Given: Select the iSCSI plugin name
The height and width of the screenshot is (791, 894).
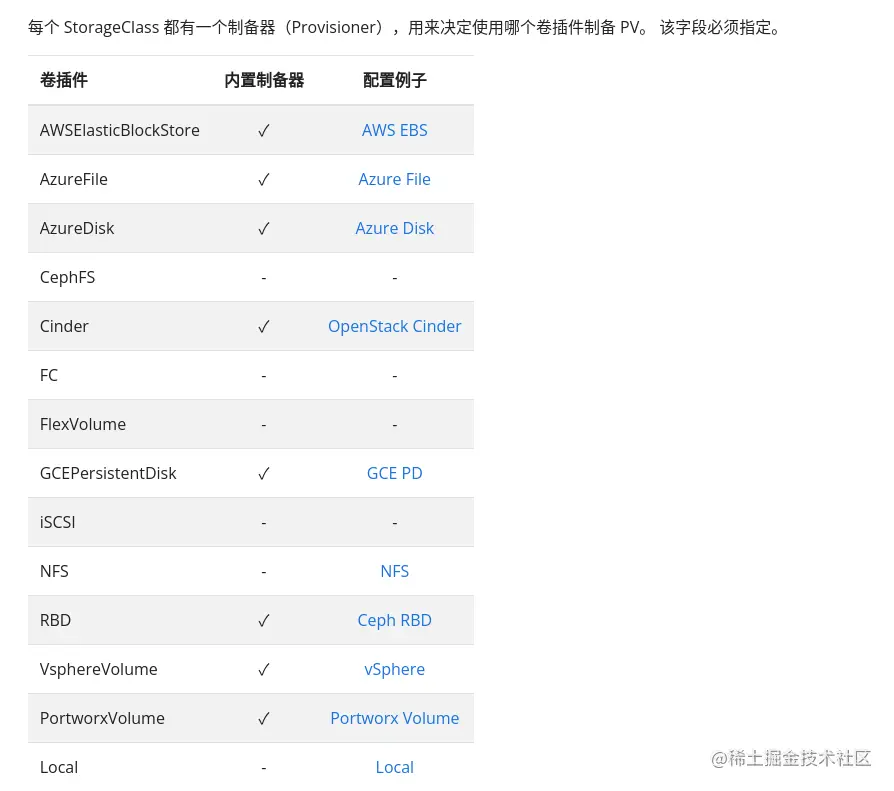Looking at the screenshot, I should [57, 522].
